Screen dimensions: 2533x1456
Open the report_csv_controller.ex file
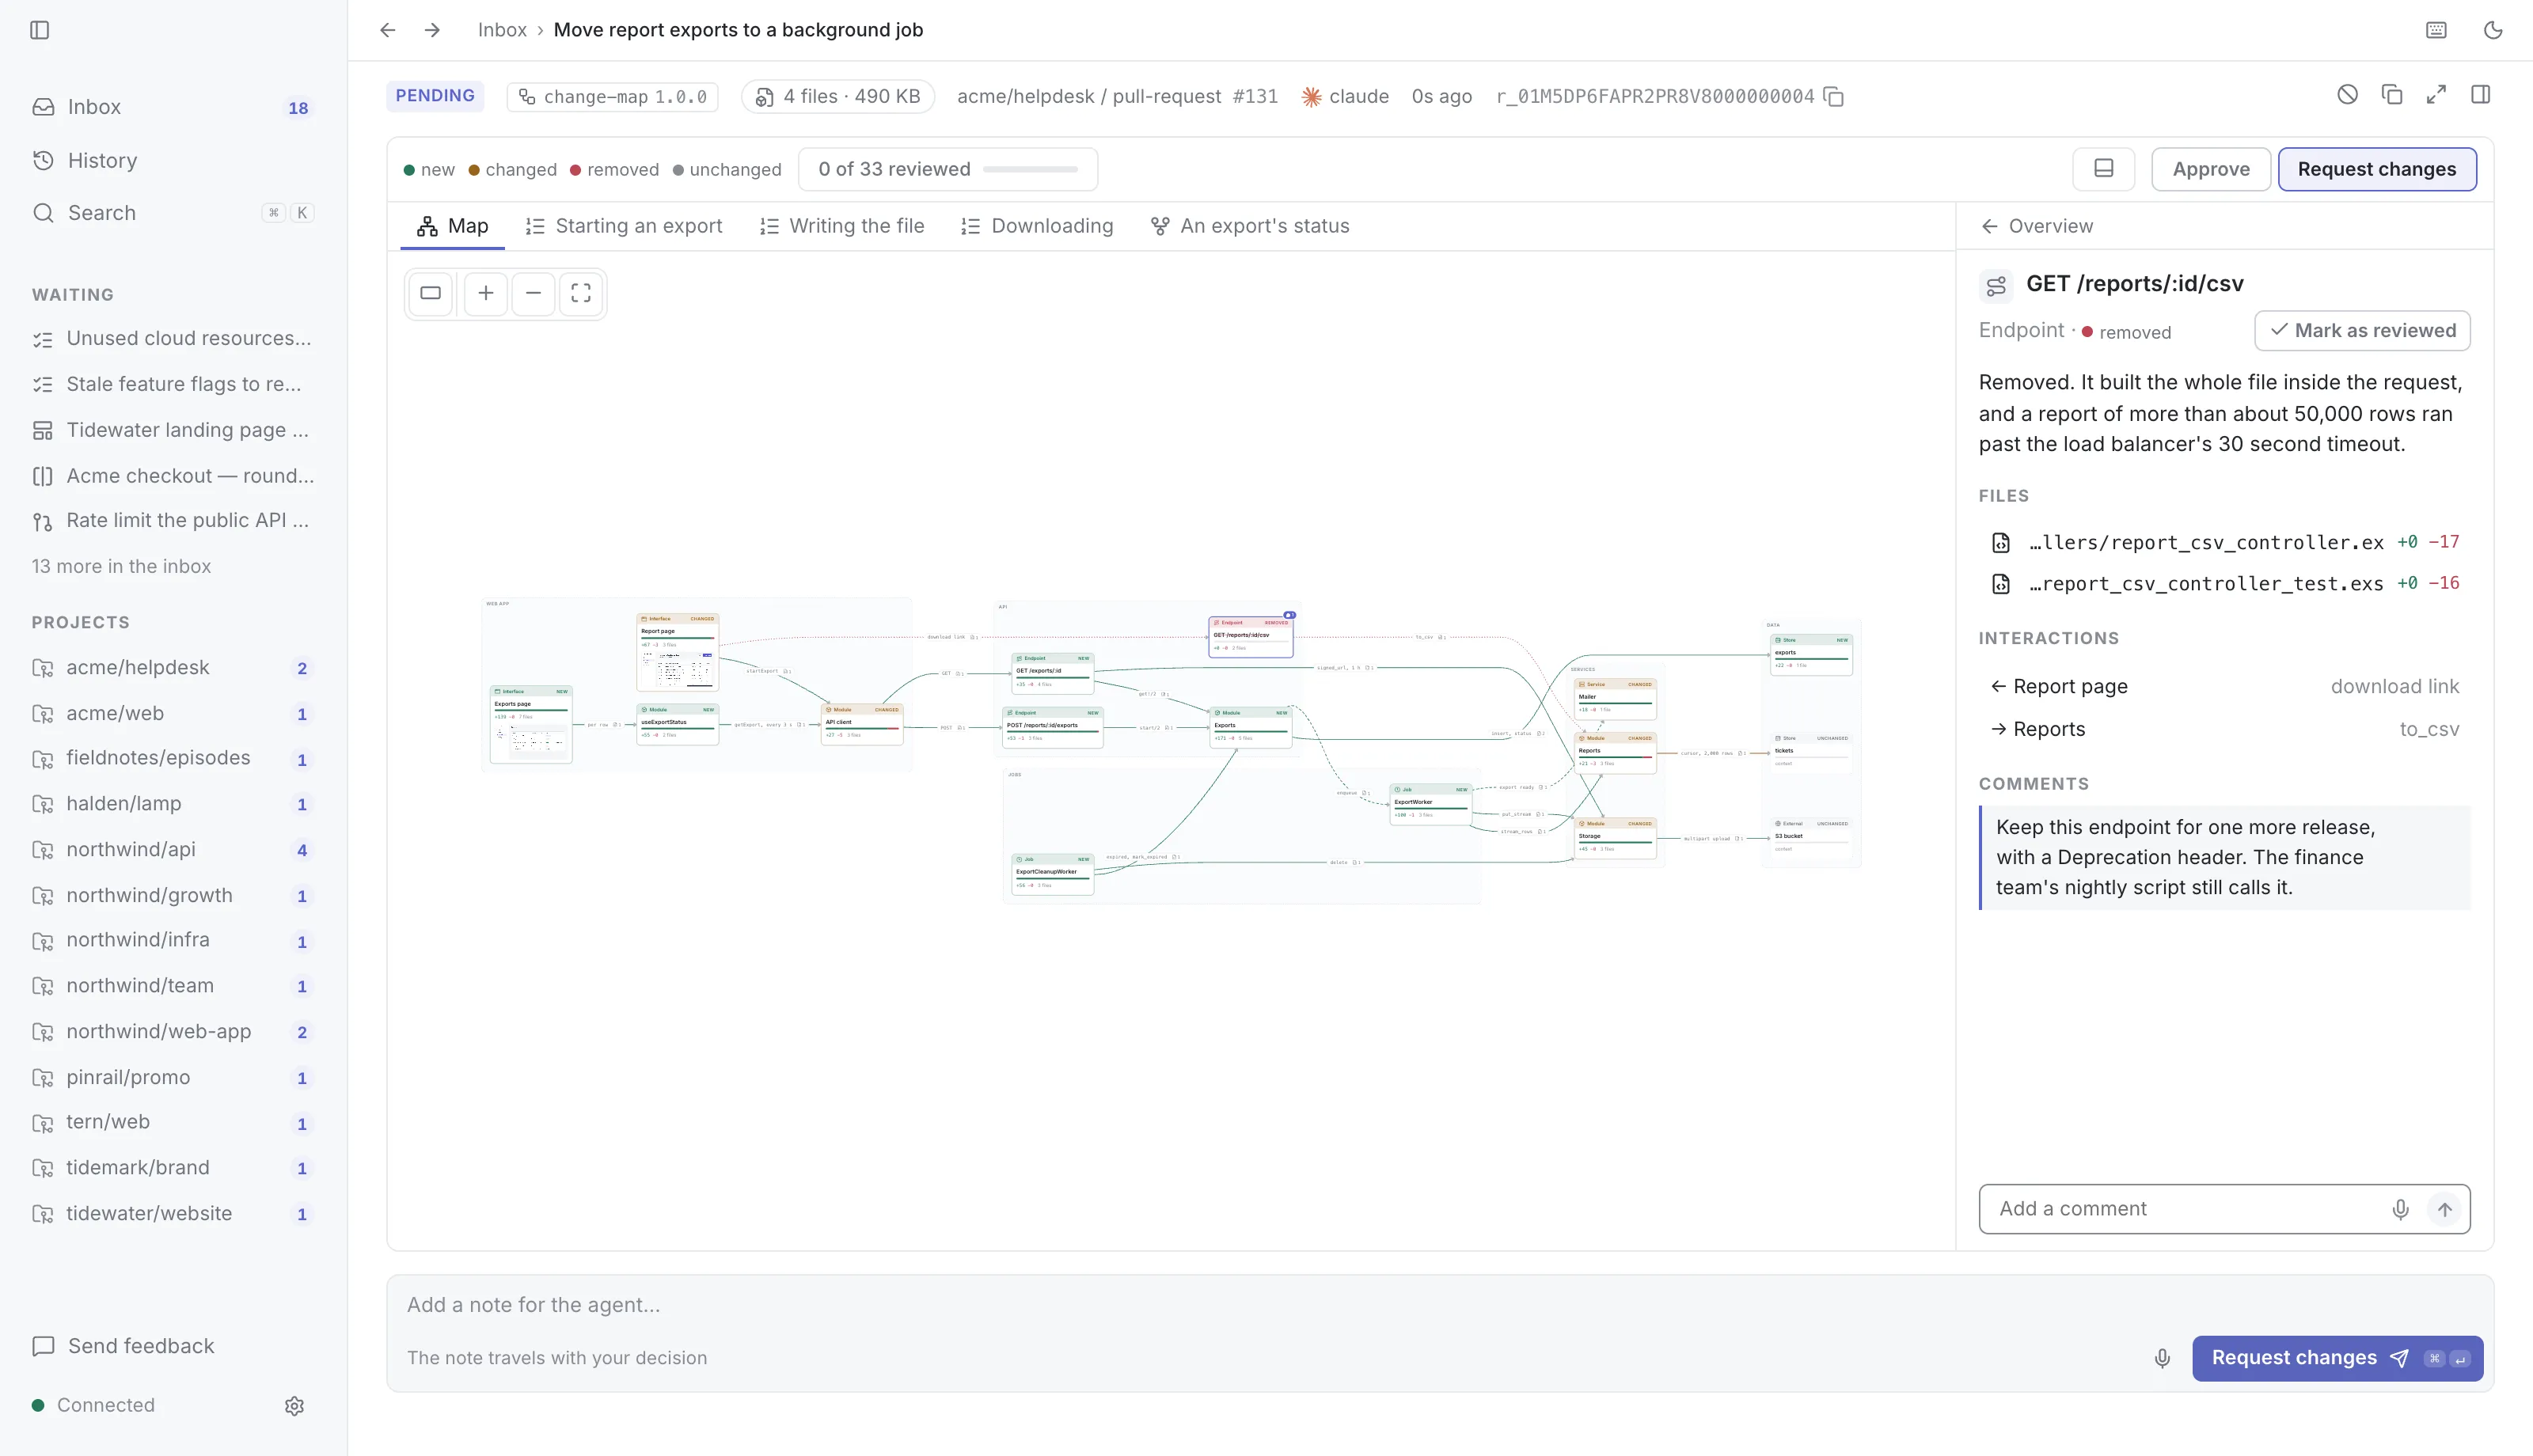coord(2225,542)
